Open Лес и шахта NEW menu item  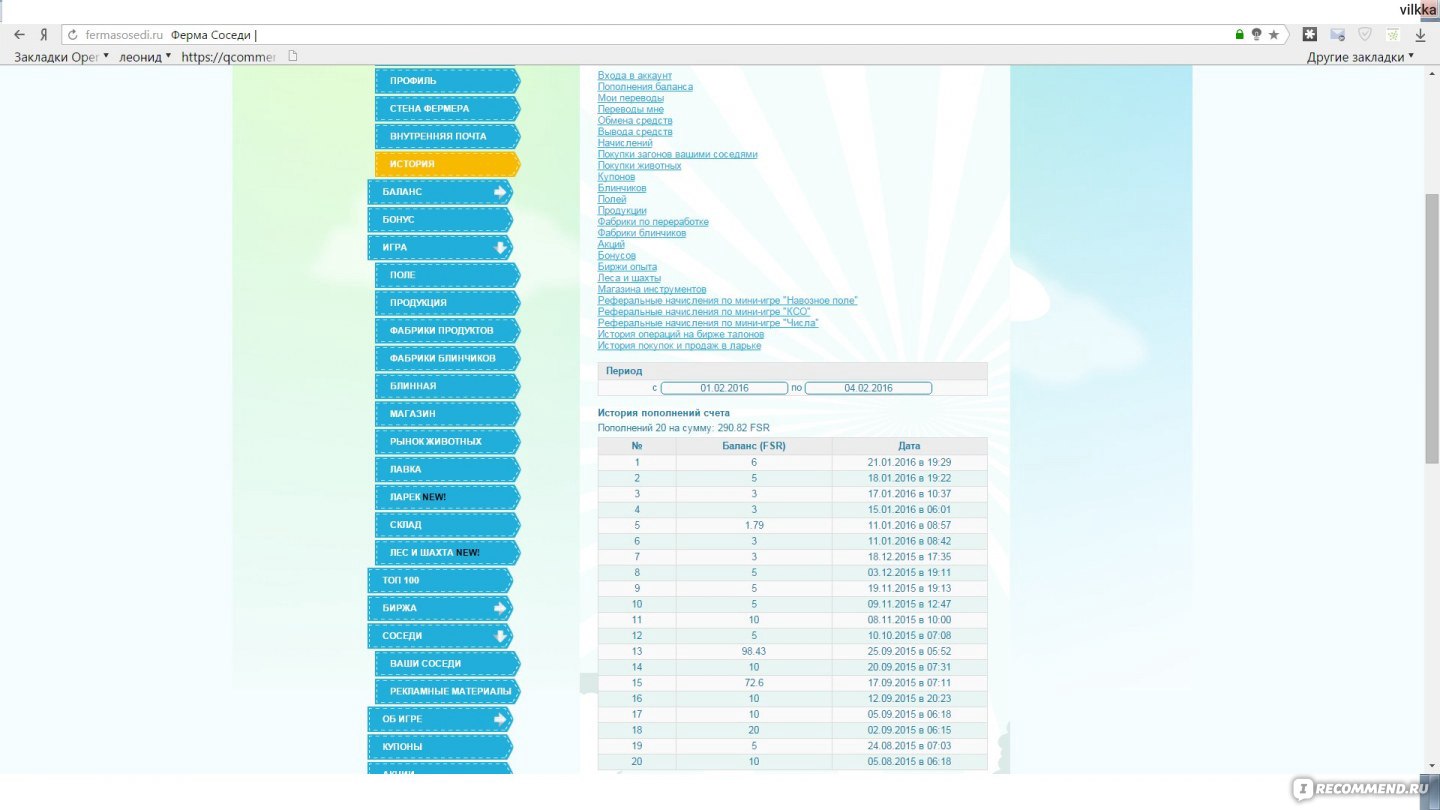[447, 552]
